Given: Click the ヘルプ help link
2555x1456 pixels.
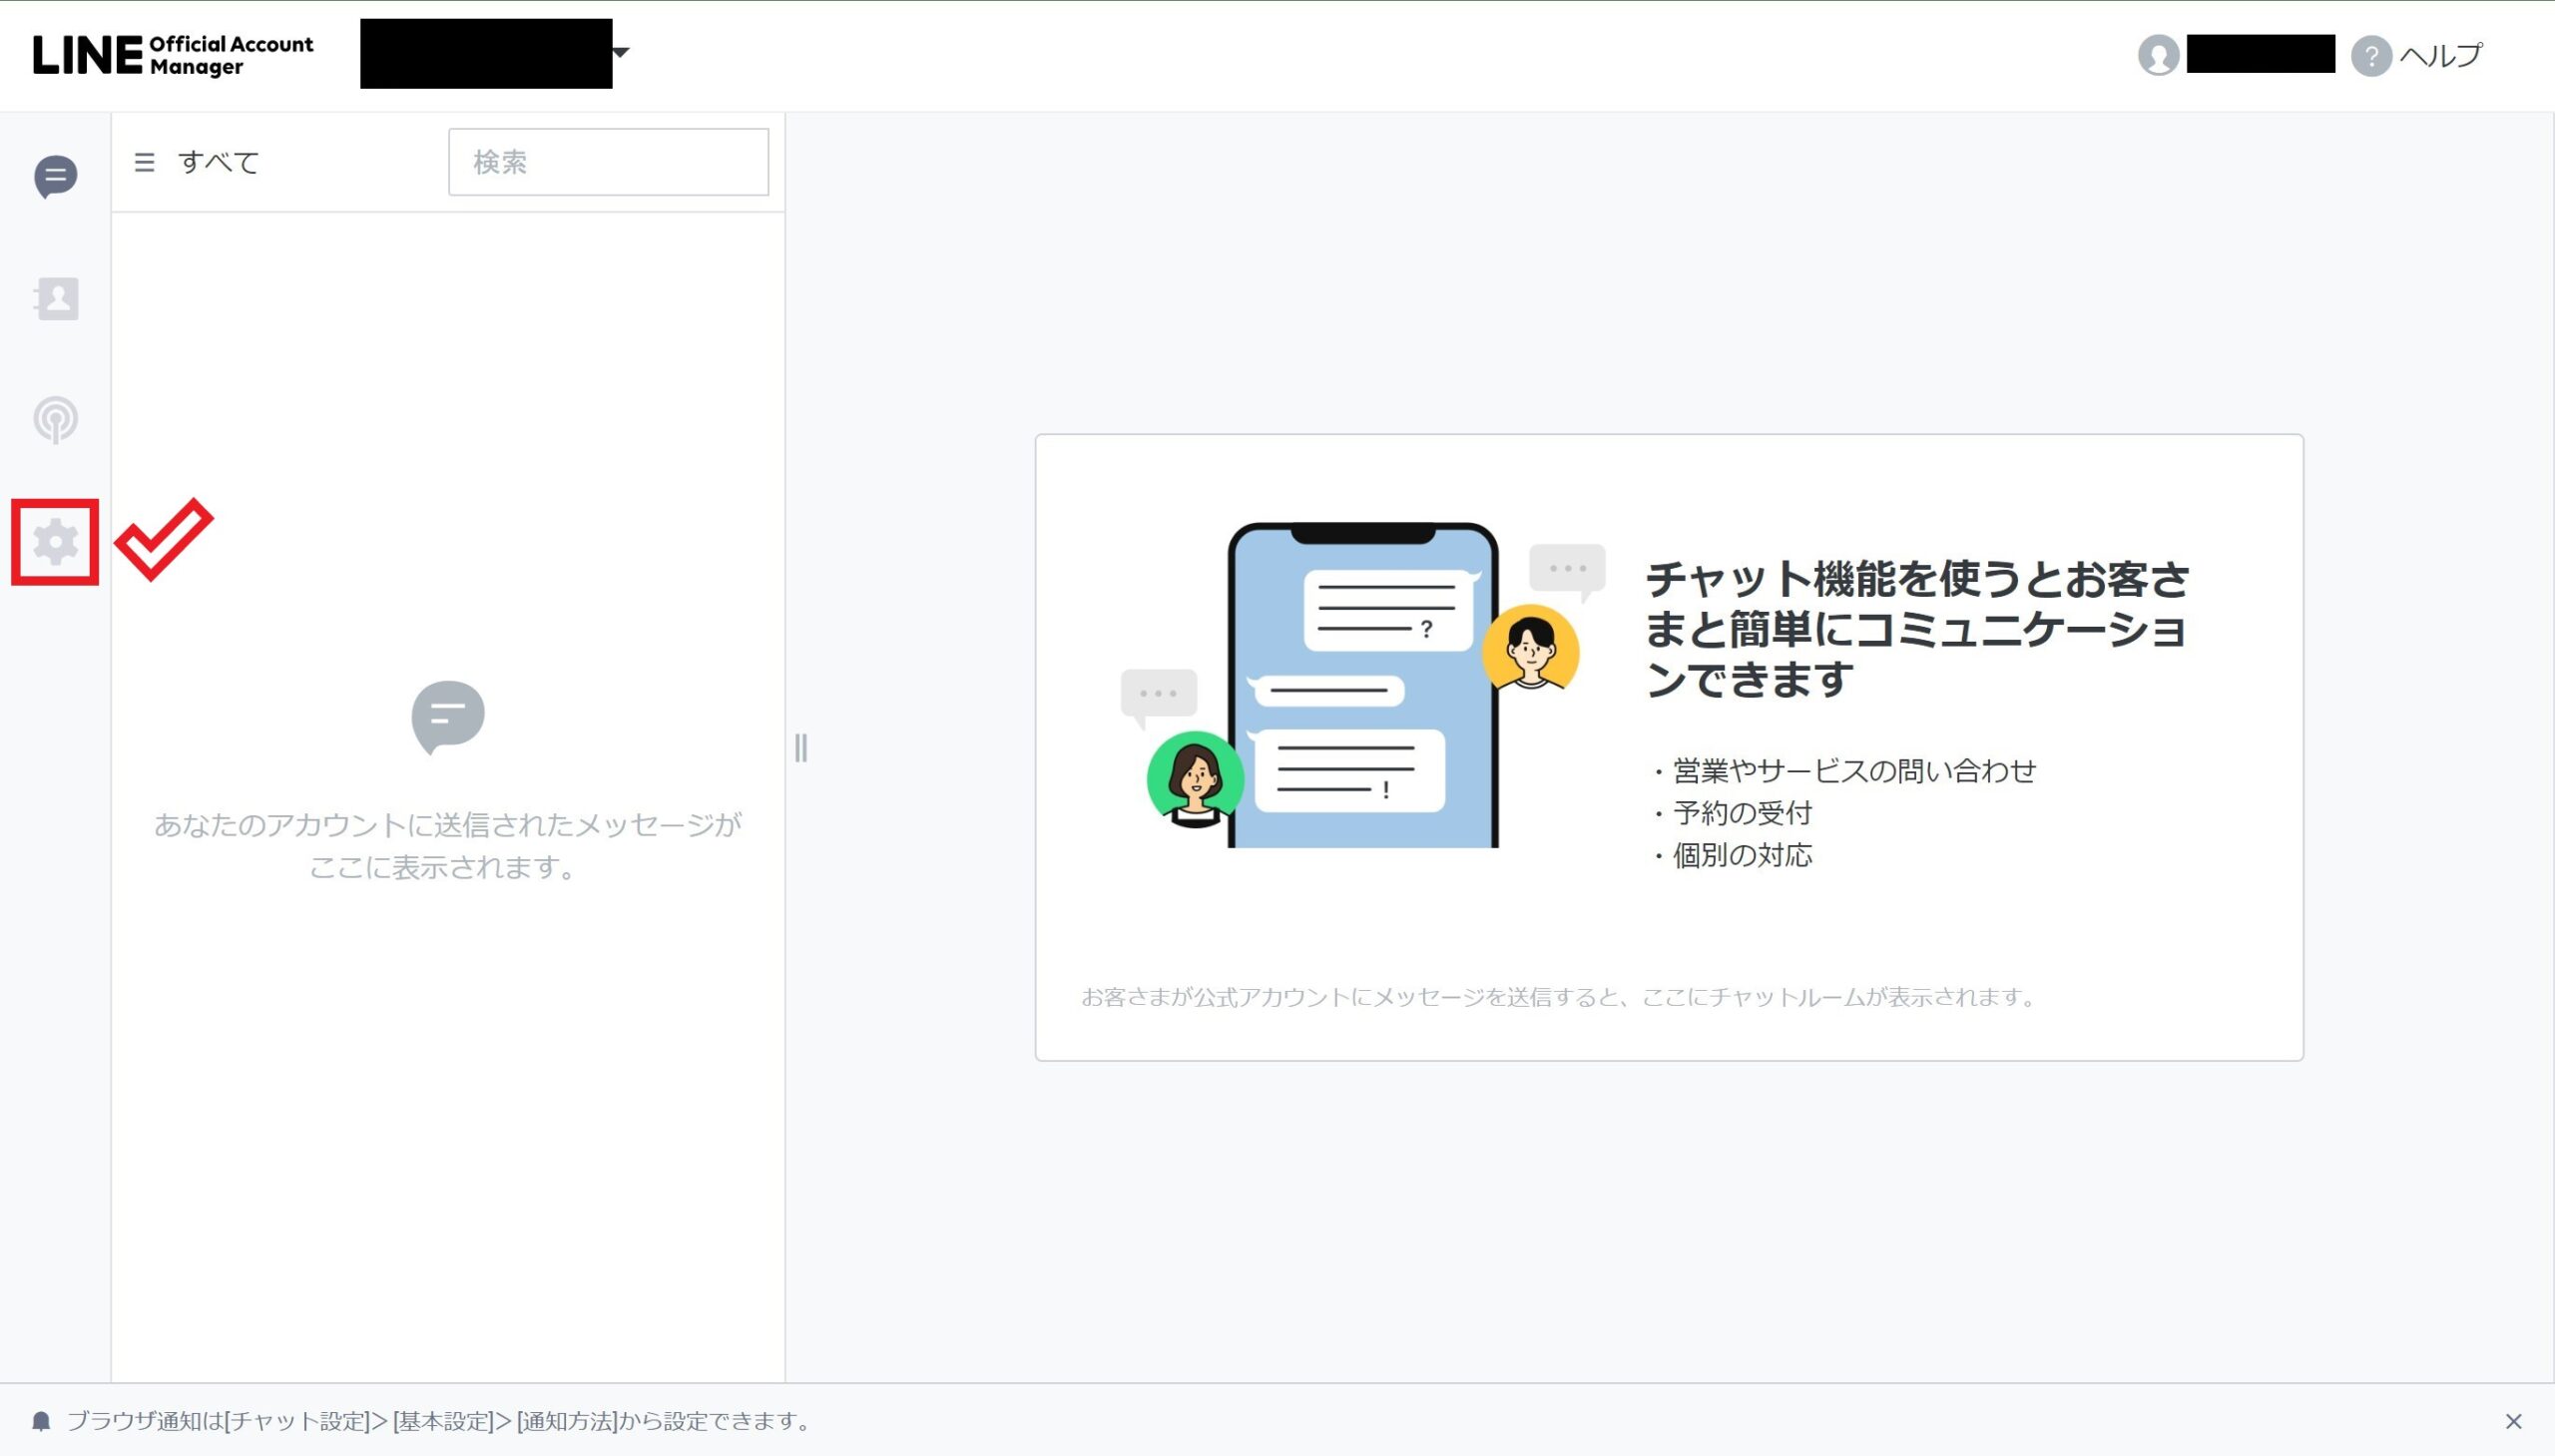Looking at the screenshot, I should tap(2440, 55).
